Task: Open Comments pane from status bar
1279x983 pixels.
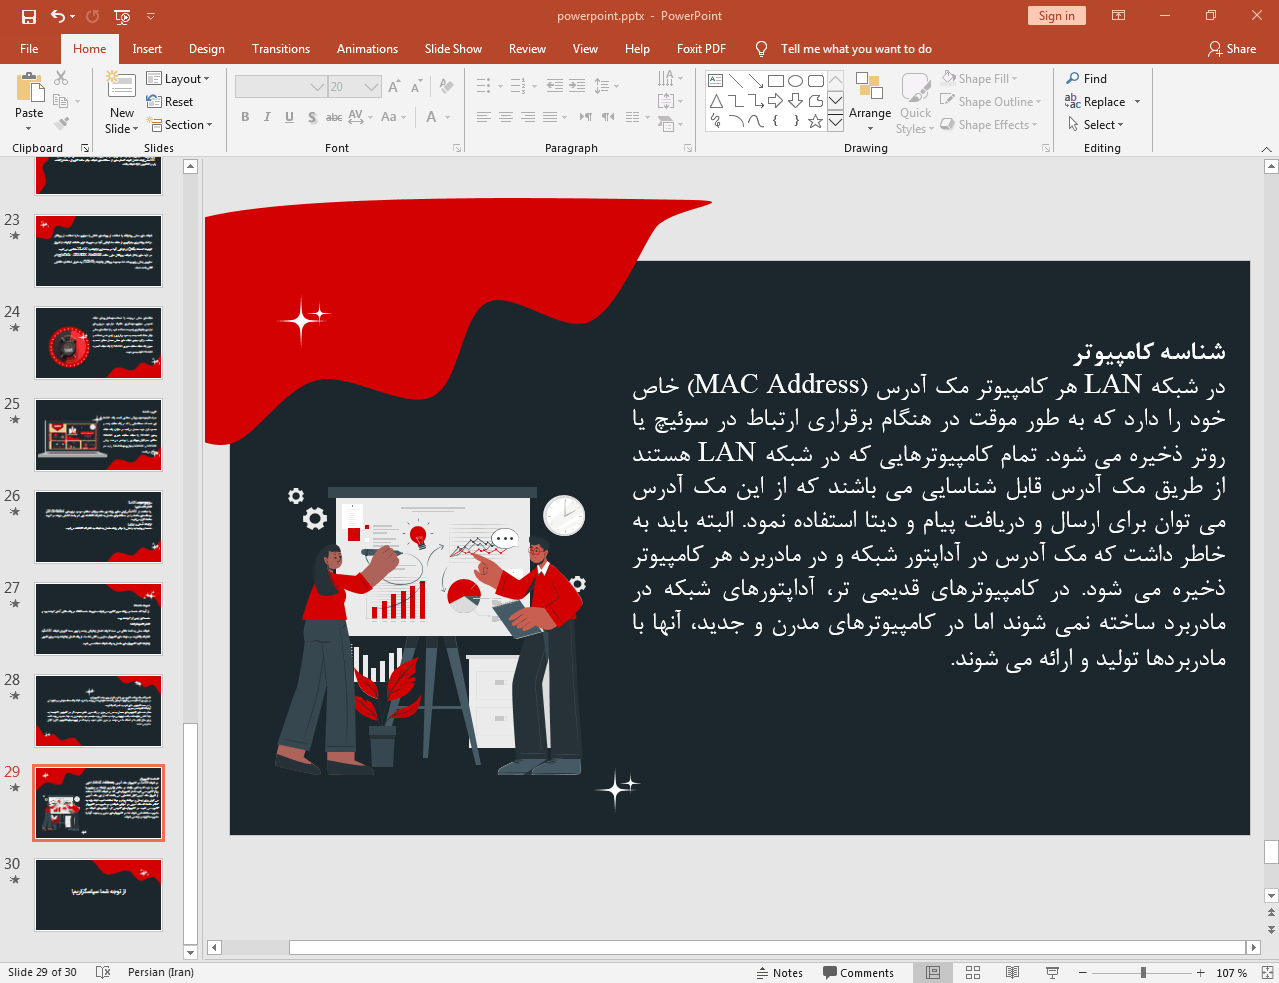Action: [858, 973]
